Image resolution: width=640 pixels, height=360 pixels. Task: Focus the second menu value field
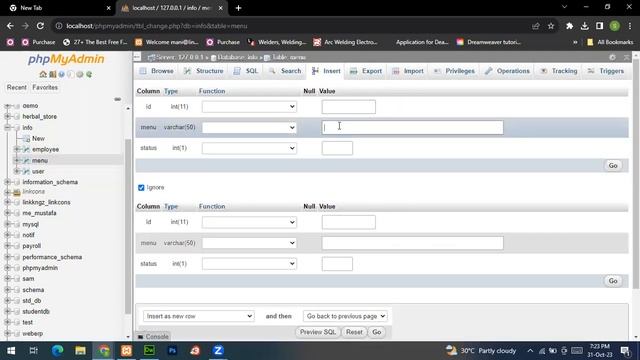pyautogui.click(x=413, y=243)
